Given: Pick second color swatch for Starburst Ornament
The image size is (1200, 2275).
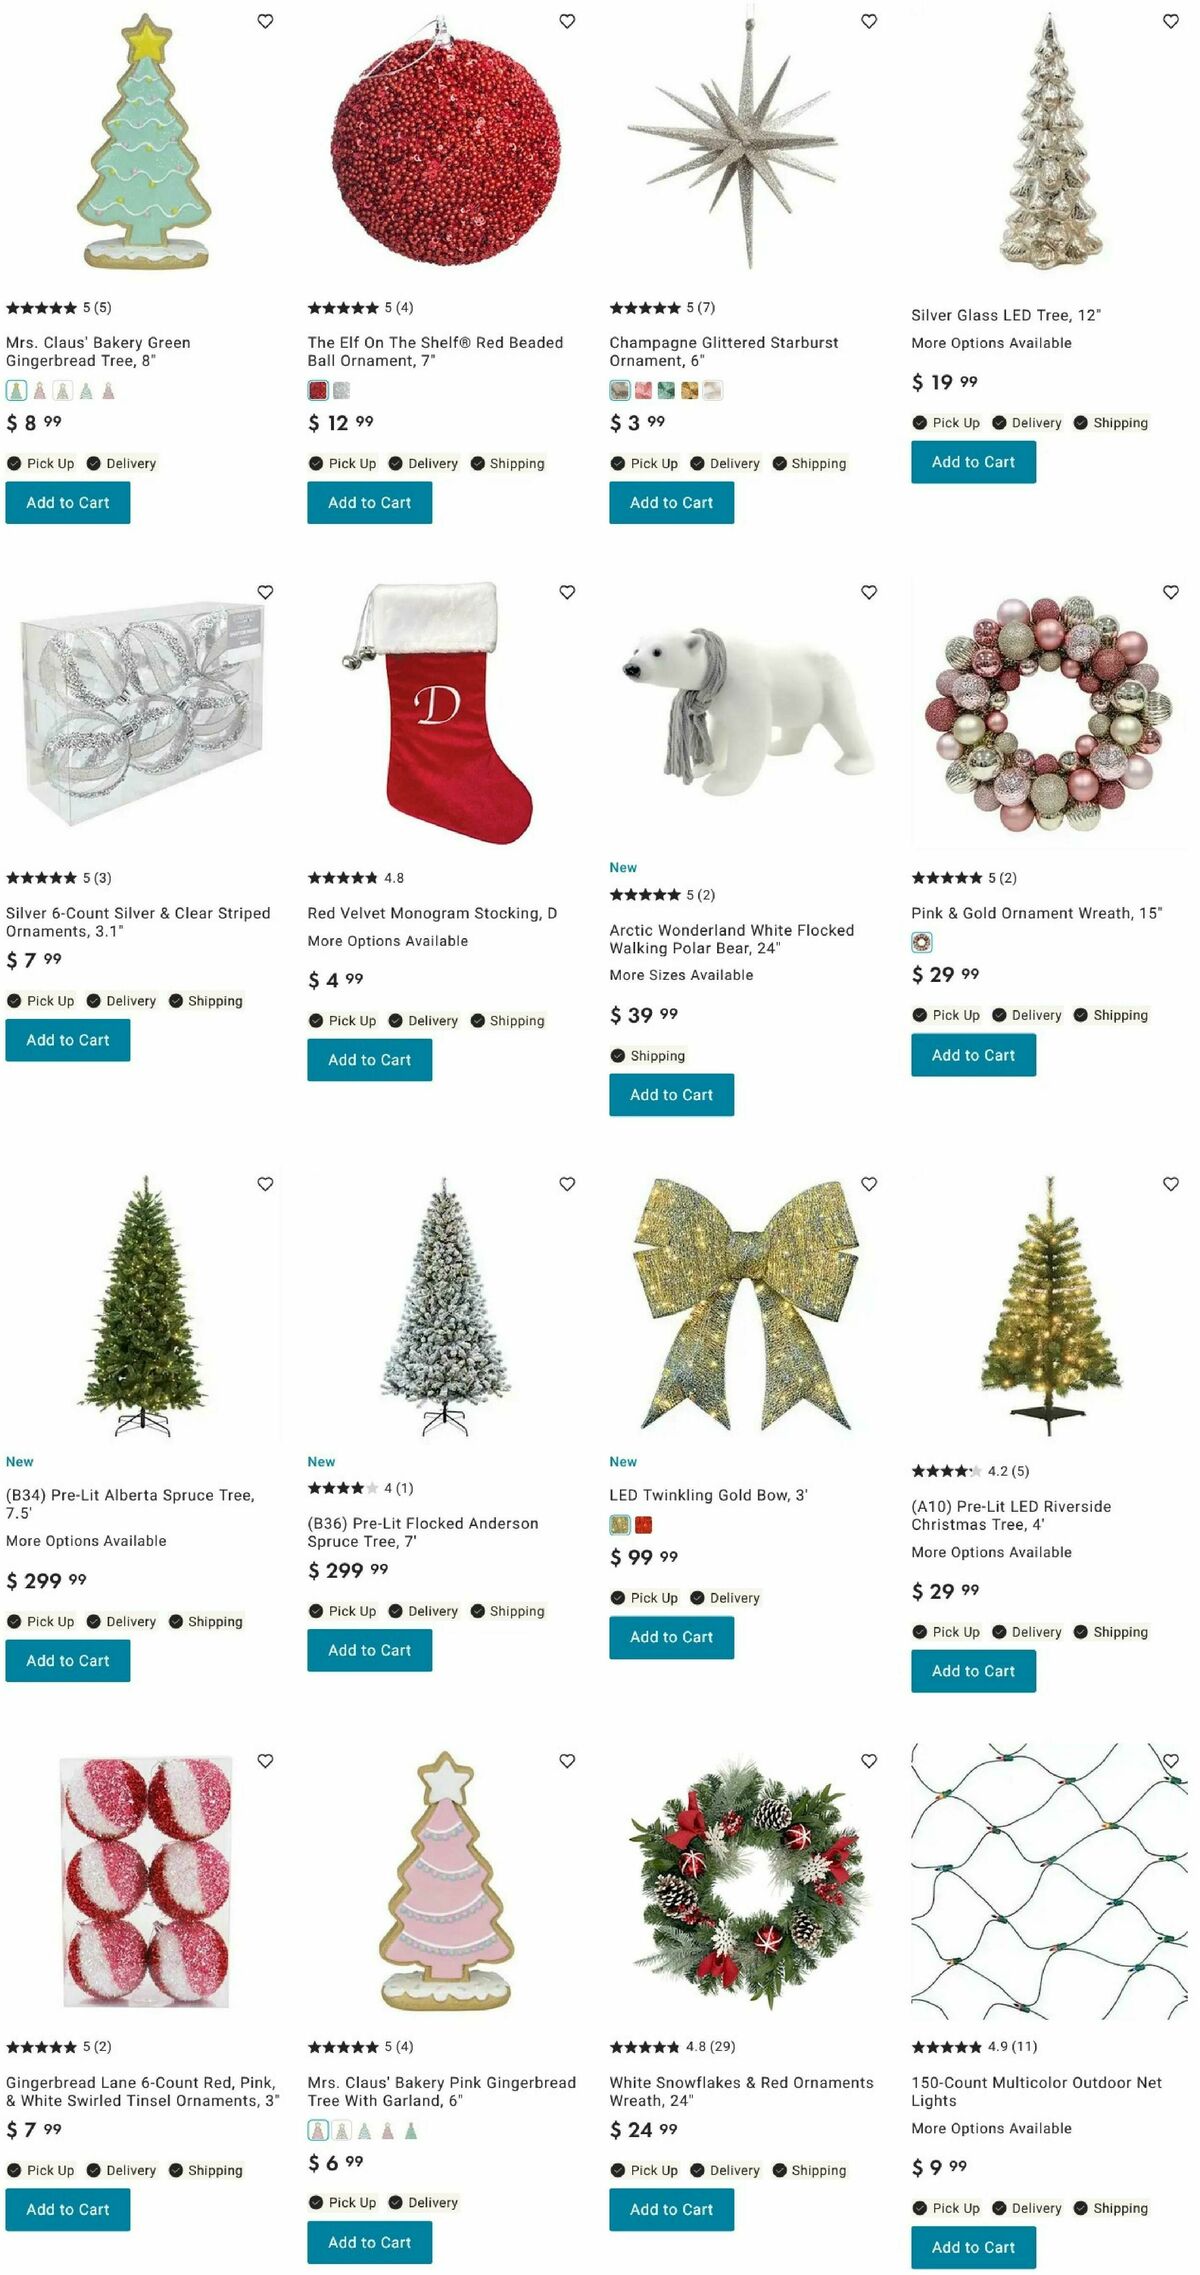Looking at the screenshot, I should pyautogui.click(x=643, y=390).
